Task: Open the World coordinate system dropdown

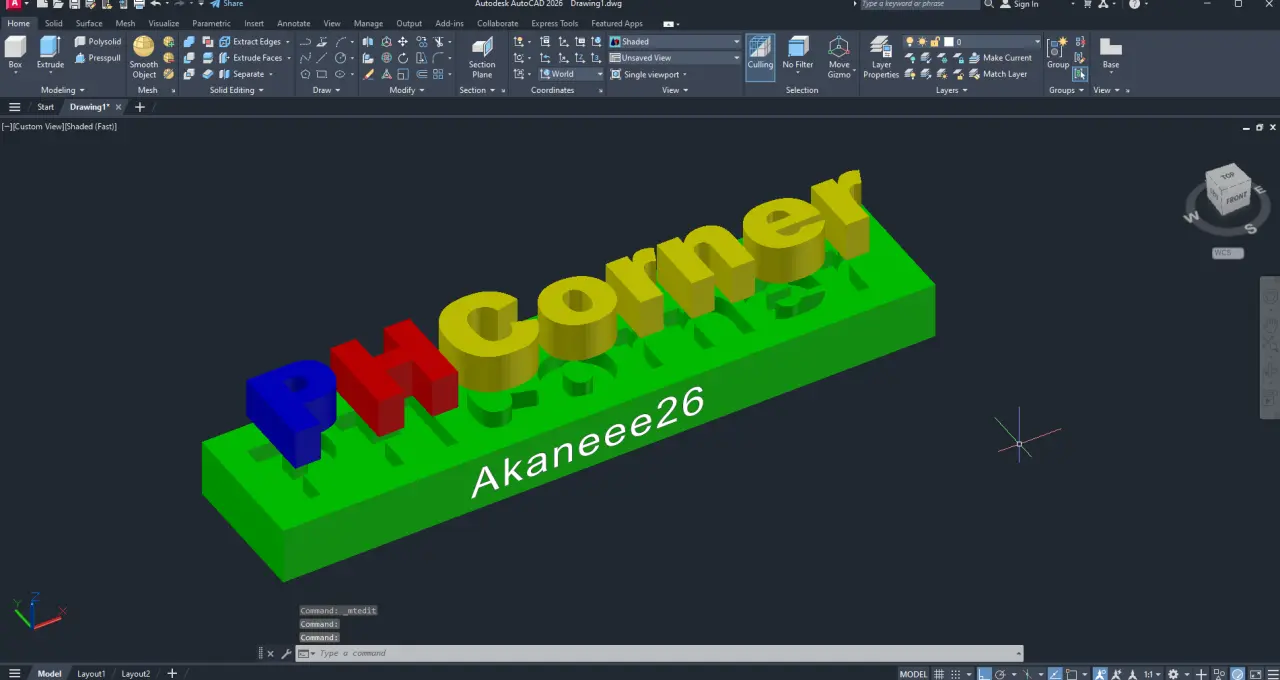Action: pos(571,74)
